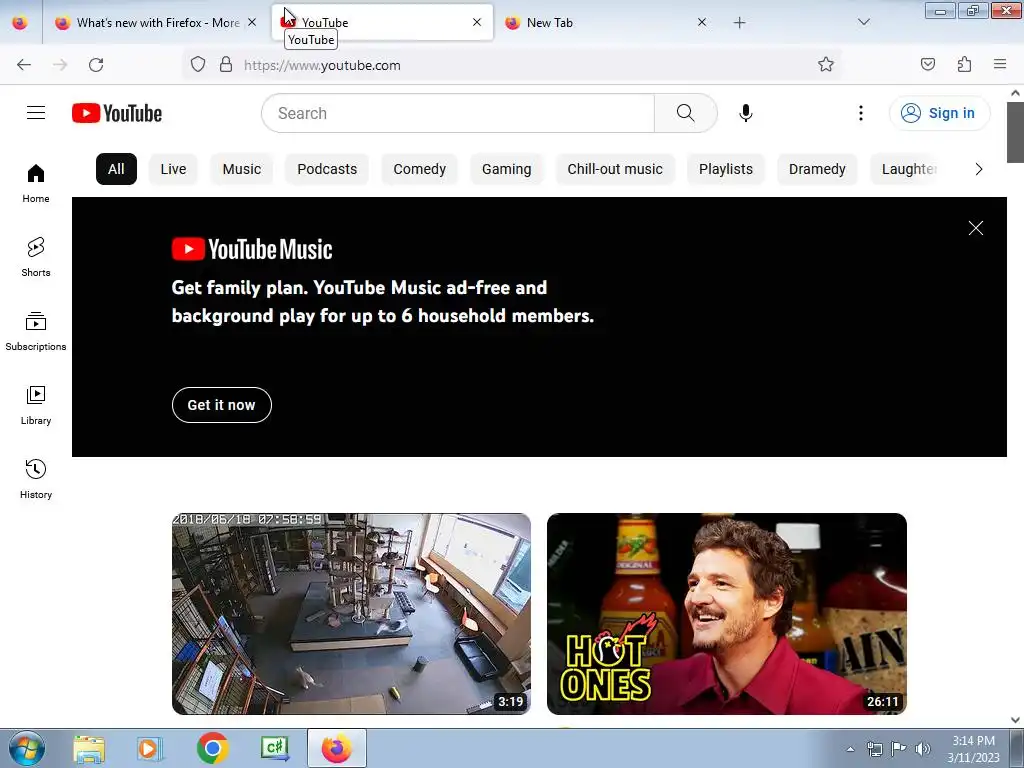Image resolution: width=1024 pixels, height=768 pixels.
Task: Open a new tab with plus button
Action: (739, 23)
